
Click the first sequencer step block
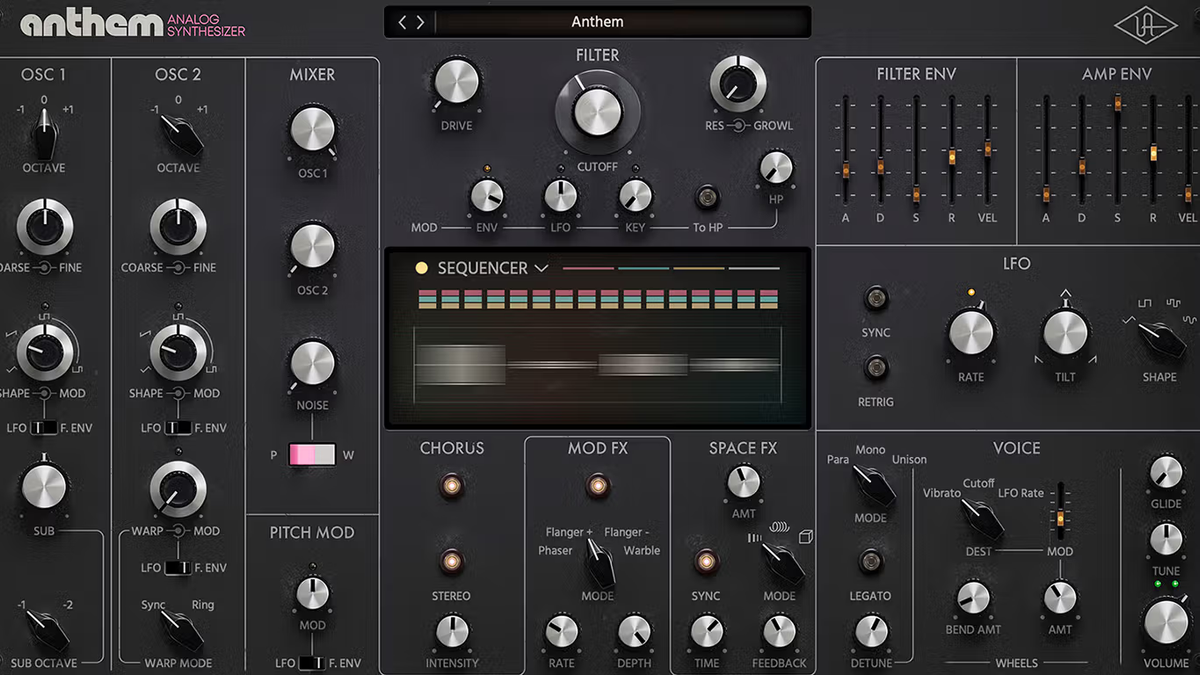point(427,298)
